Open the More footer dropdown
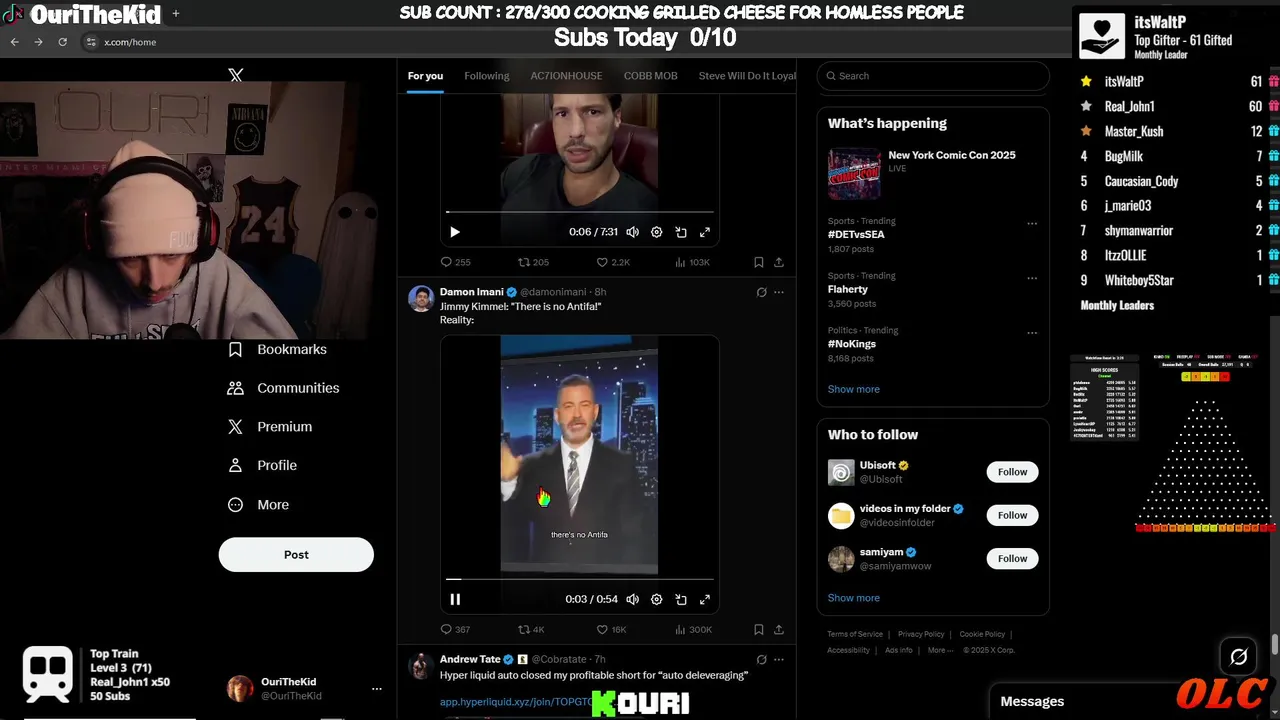Image resolution: width=1280 pixels, height=720 pixels. click(940, 650)
